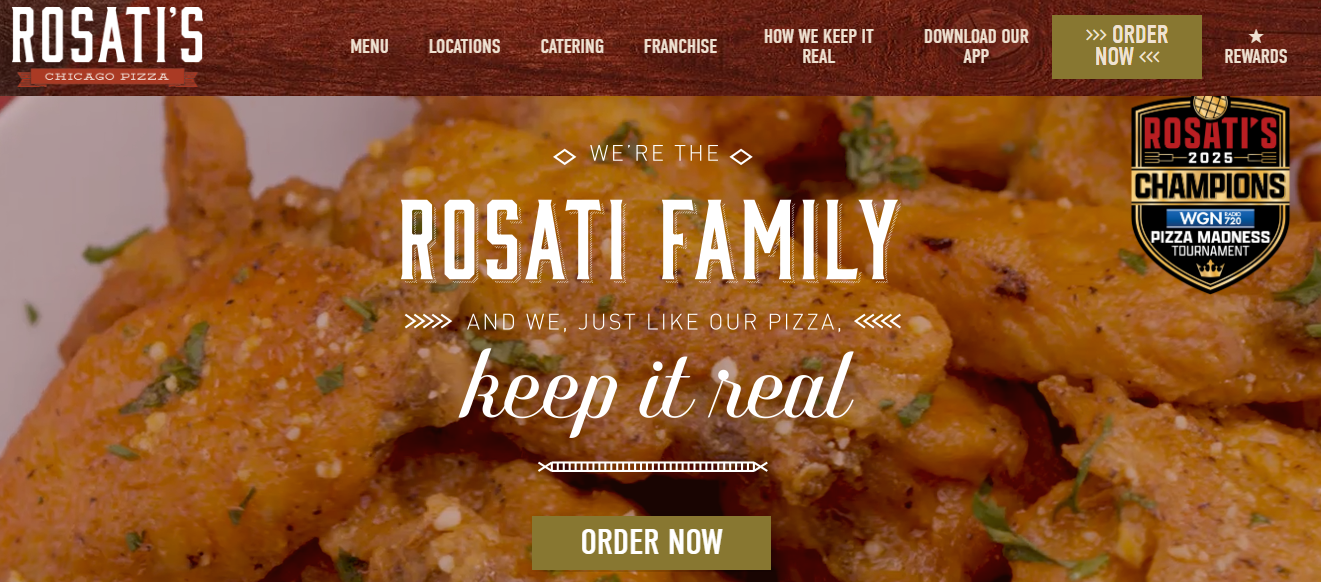Click the right chevron arrows after "our pizza"
The image size is (1321, 582).
click(x=878, y=322)
